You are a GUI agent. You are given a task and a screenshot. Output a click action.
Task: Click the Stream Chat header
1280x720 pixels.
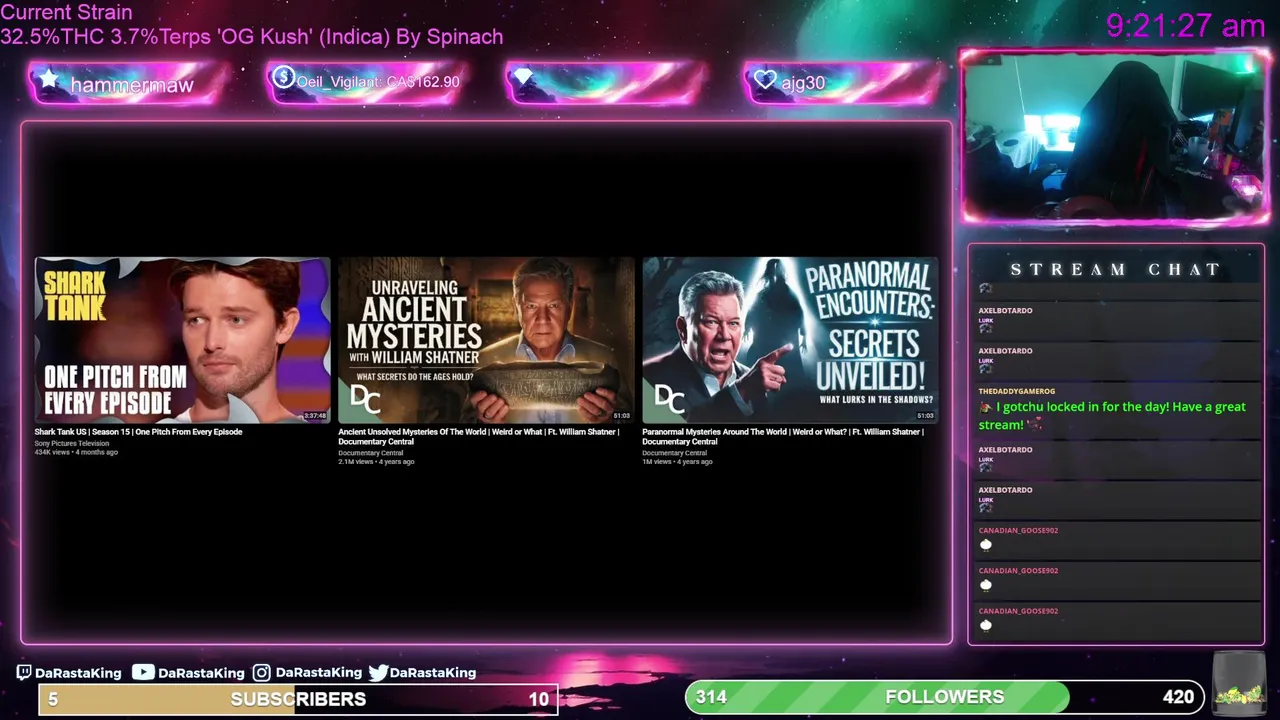[x=1115, y=269]
